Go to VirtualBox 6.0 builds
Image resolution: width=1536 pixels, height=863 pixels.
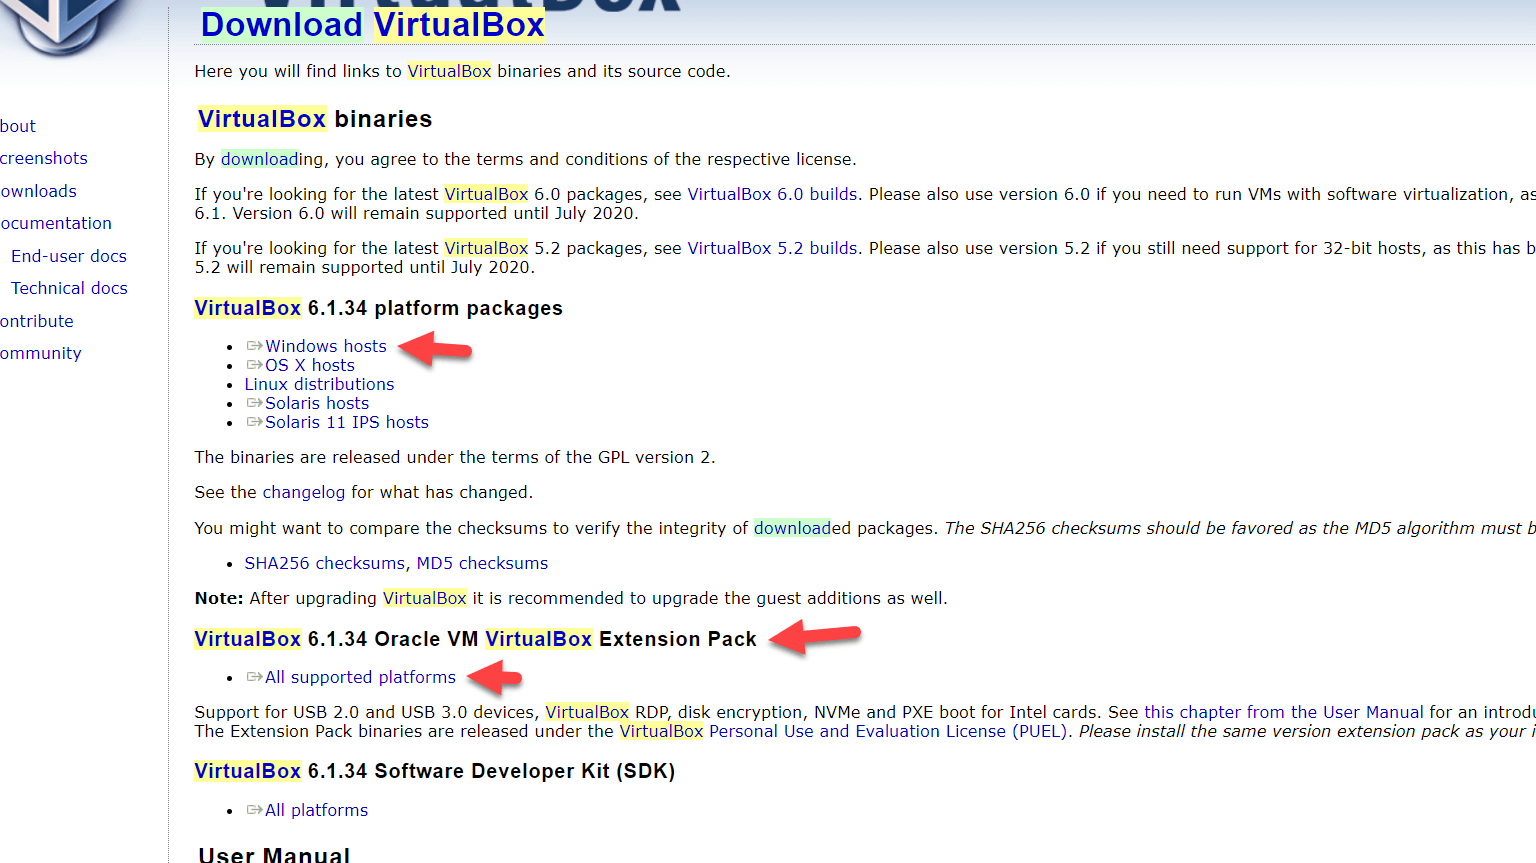[772, 194]
